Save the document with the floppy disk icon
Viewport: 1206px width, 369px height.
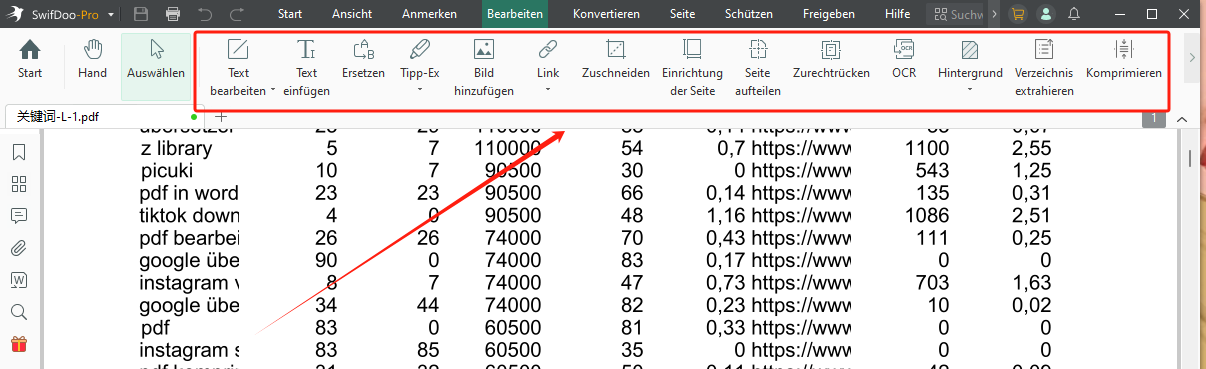click(141, 14)
